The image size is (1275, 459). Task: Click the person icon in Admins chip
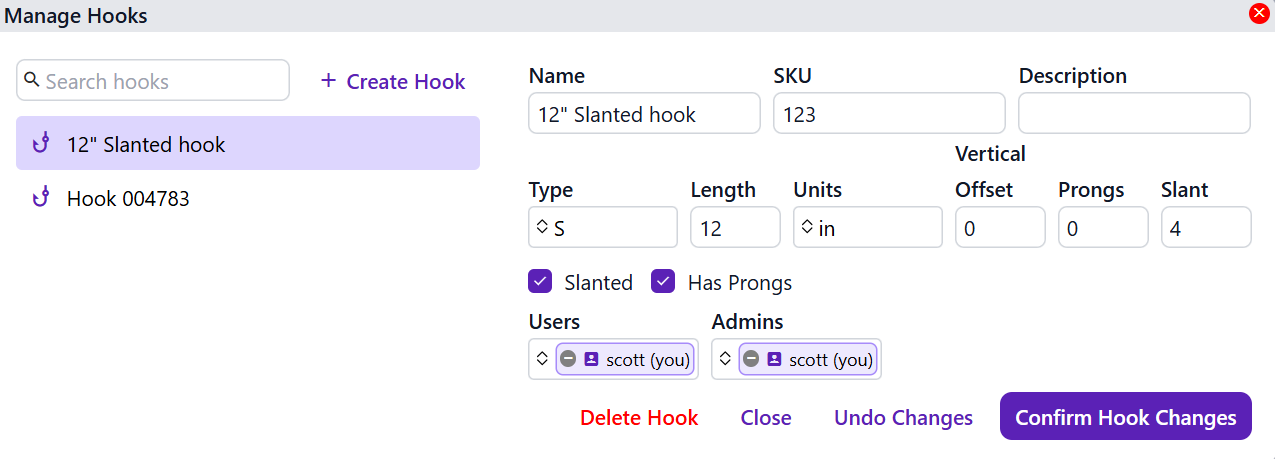coord(774,359)
